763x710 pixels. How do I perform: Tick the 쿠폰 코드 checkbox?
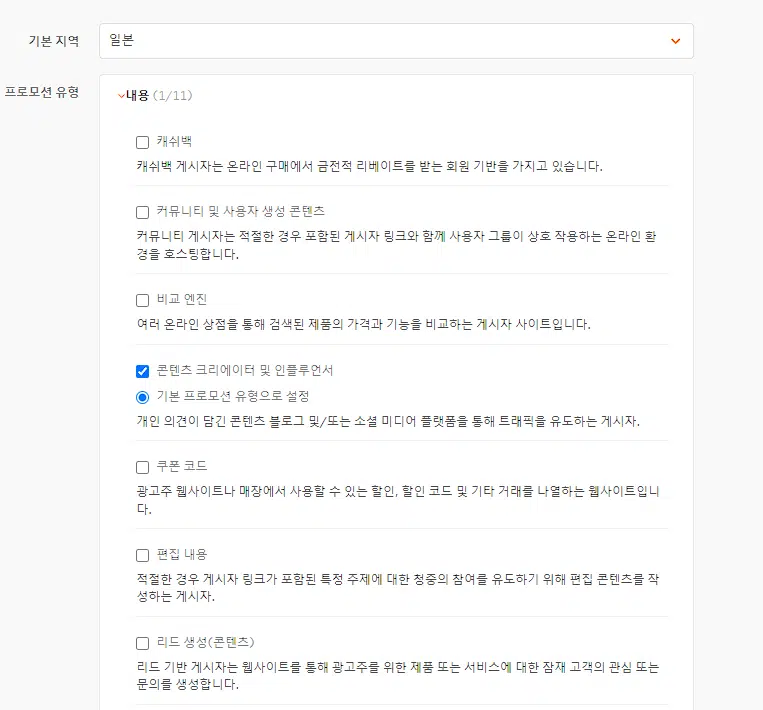tap(143, 467)
